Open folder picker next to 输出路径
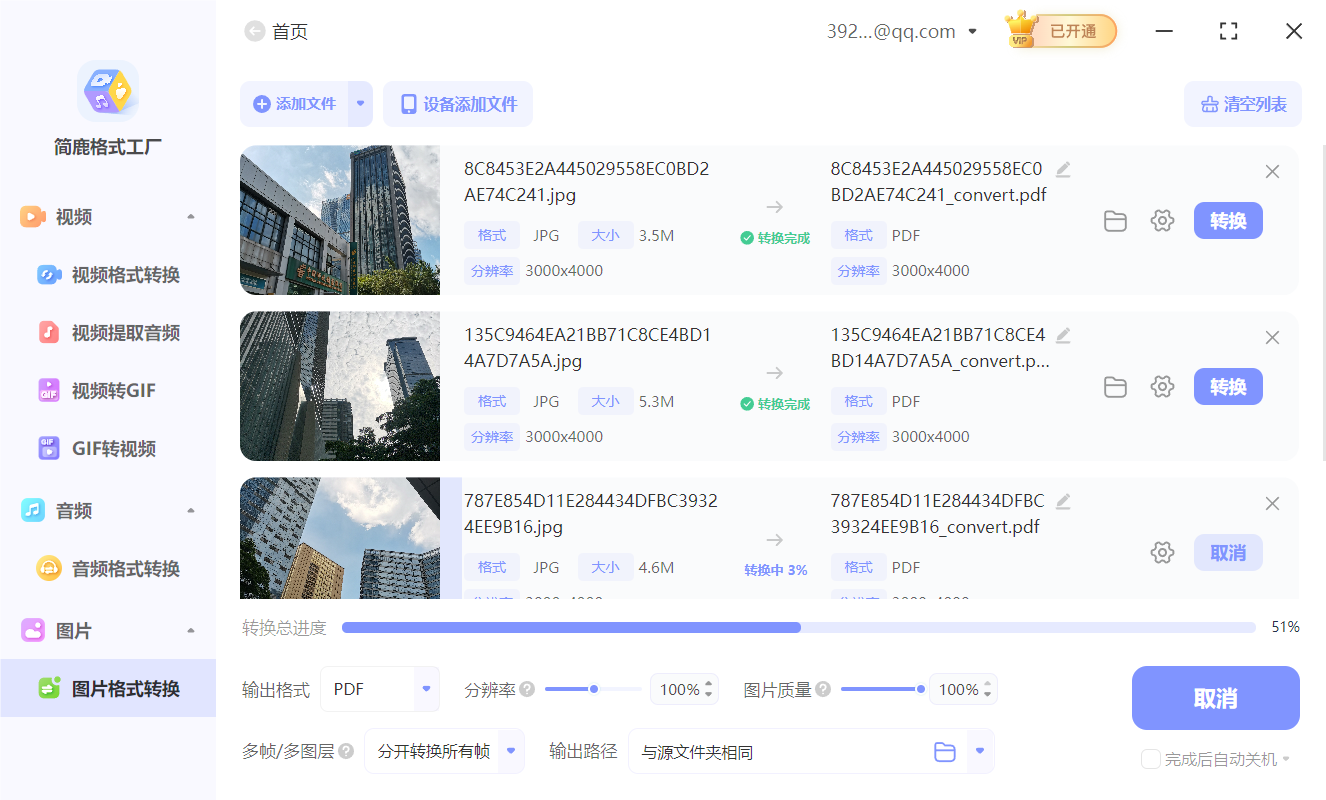This screenshot has width=1326, height=800. pyautogui.click(x=944, y=751)
